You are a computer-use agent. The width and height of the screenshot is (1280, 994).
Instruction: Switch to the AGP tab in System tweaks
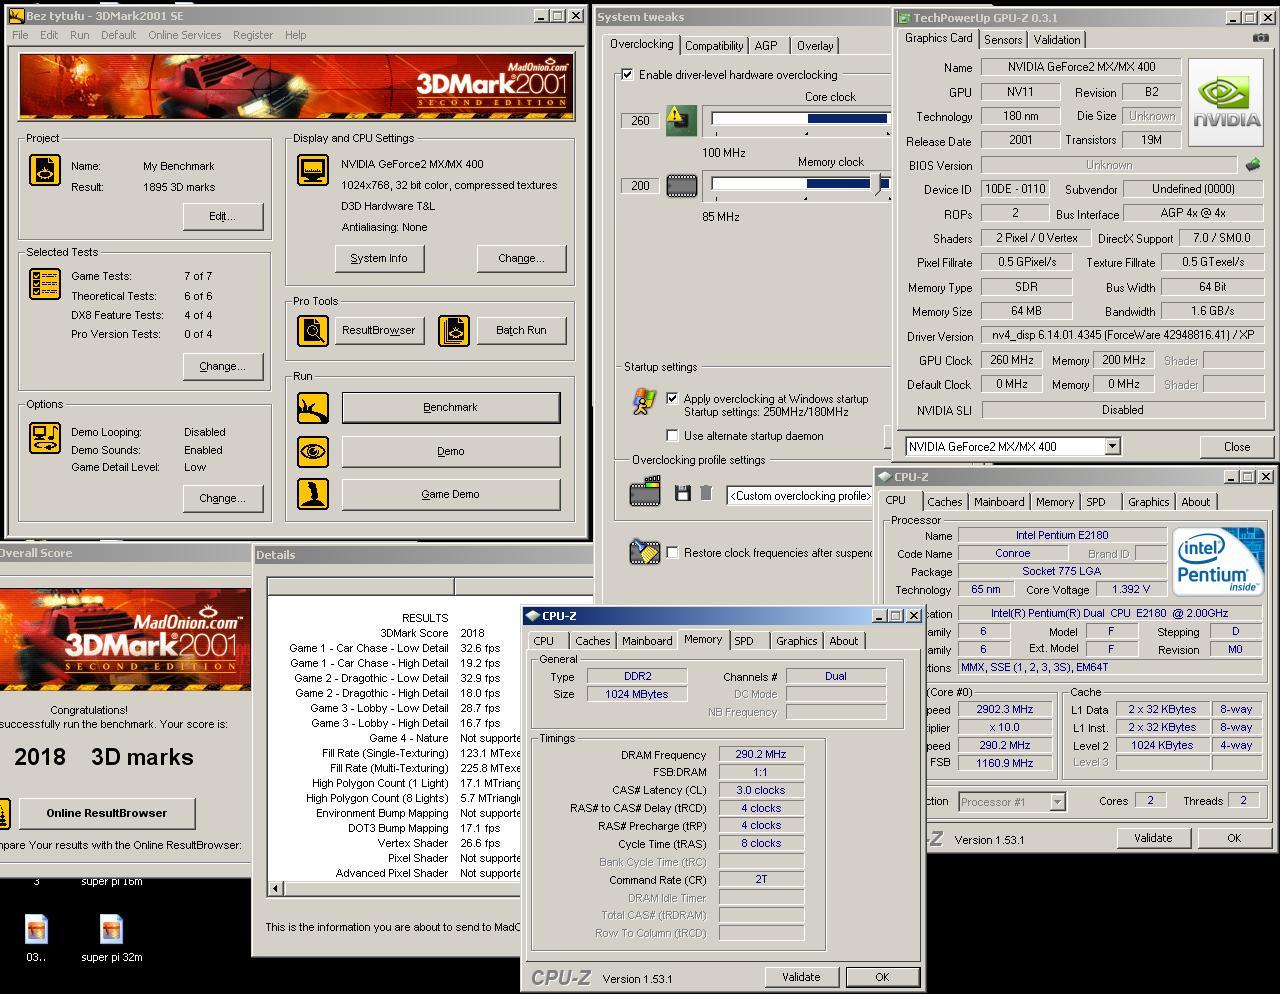pyautogui.click(x=766, y=46)
